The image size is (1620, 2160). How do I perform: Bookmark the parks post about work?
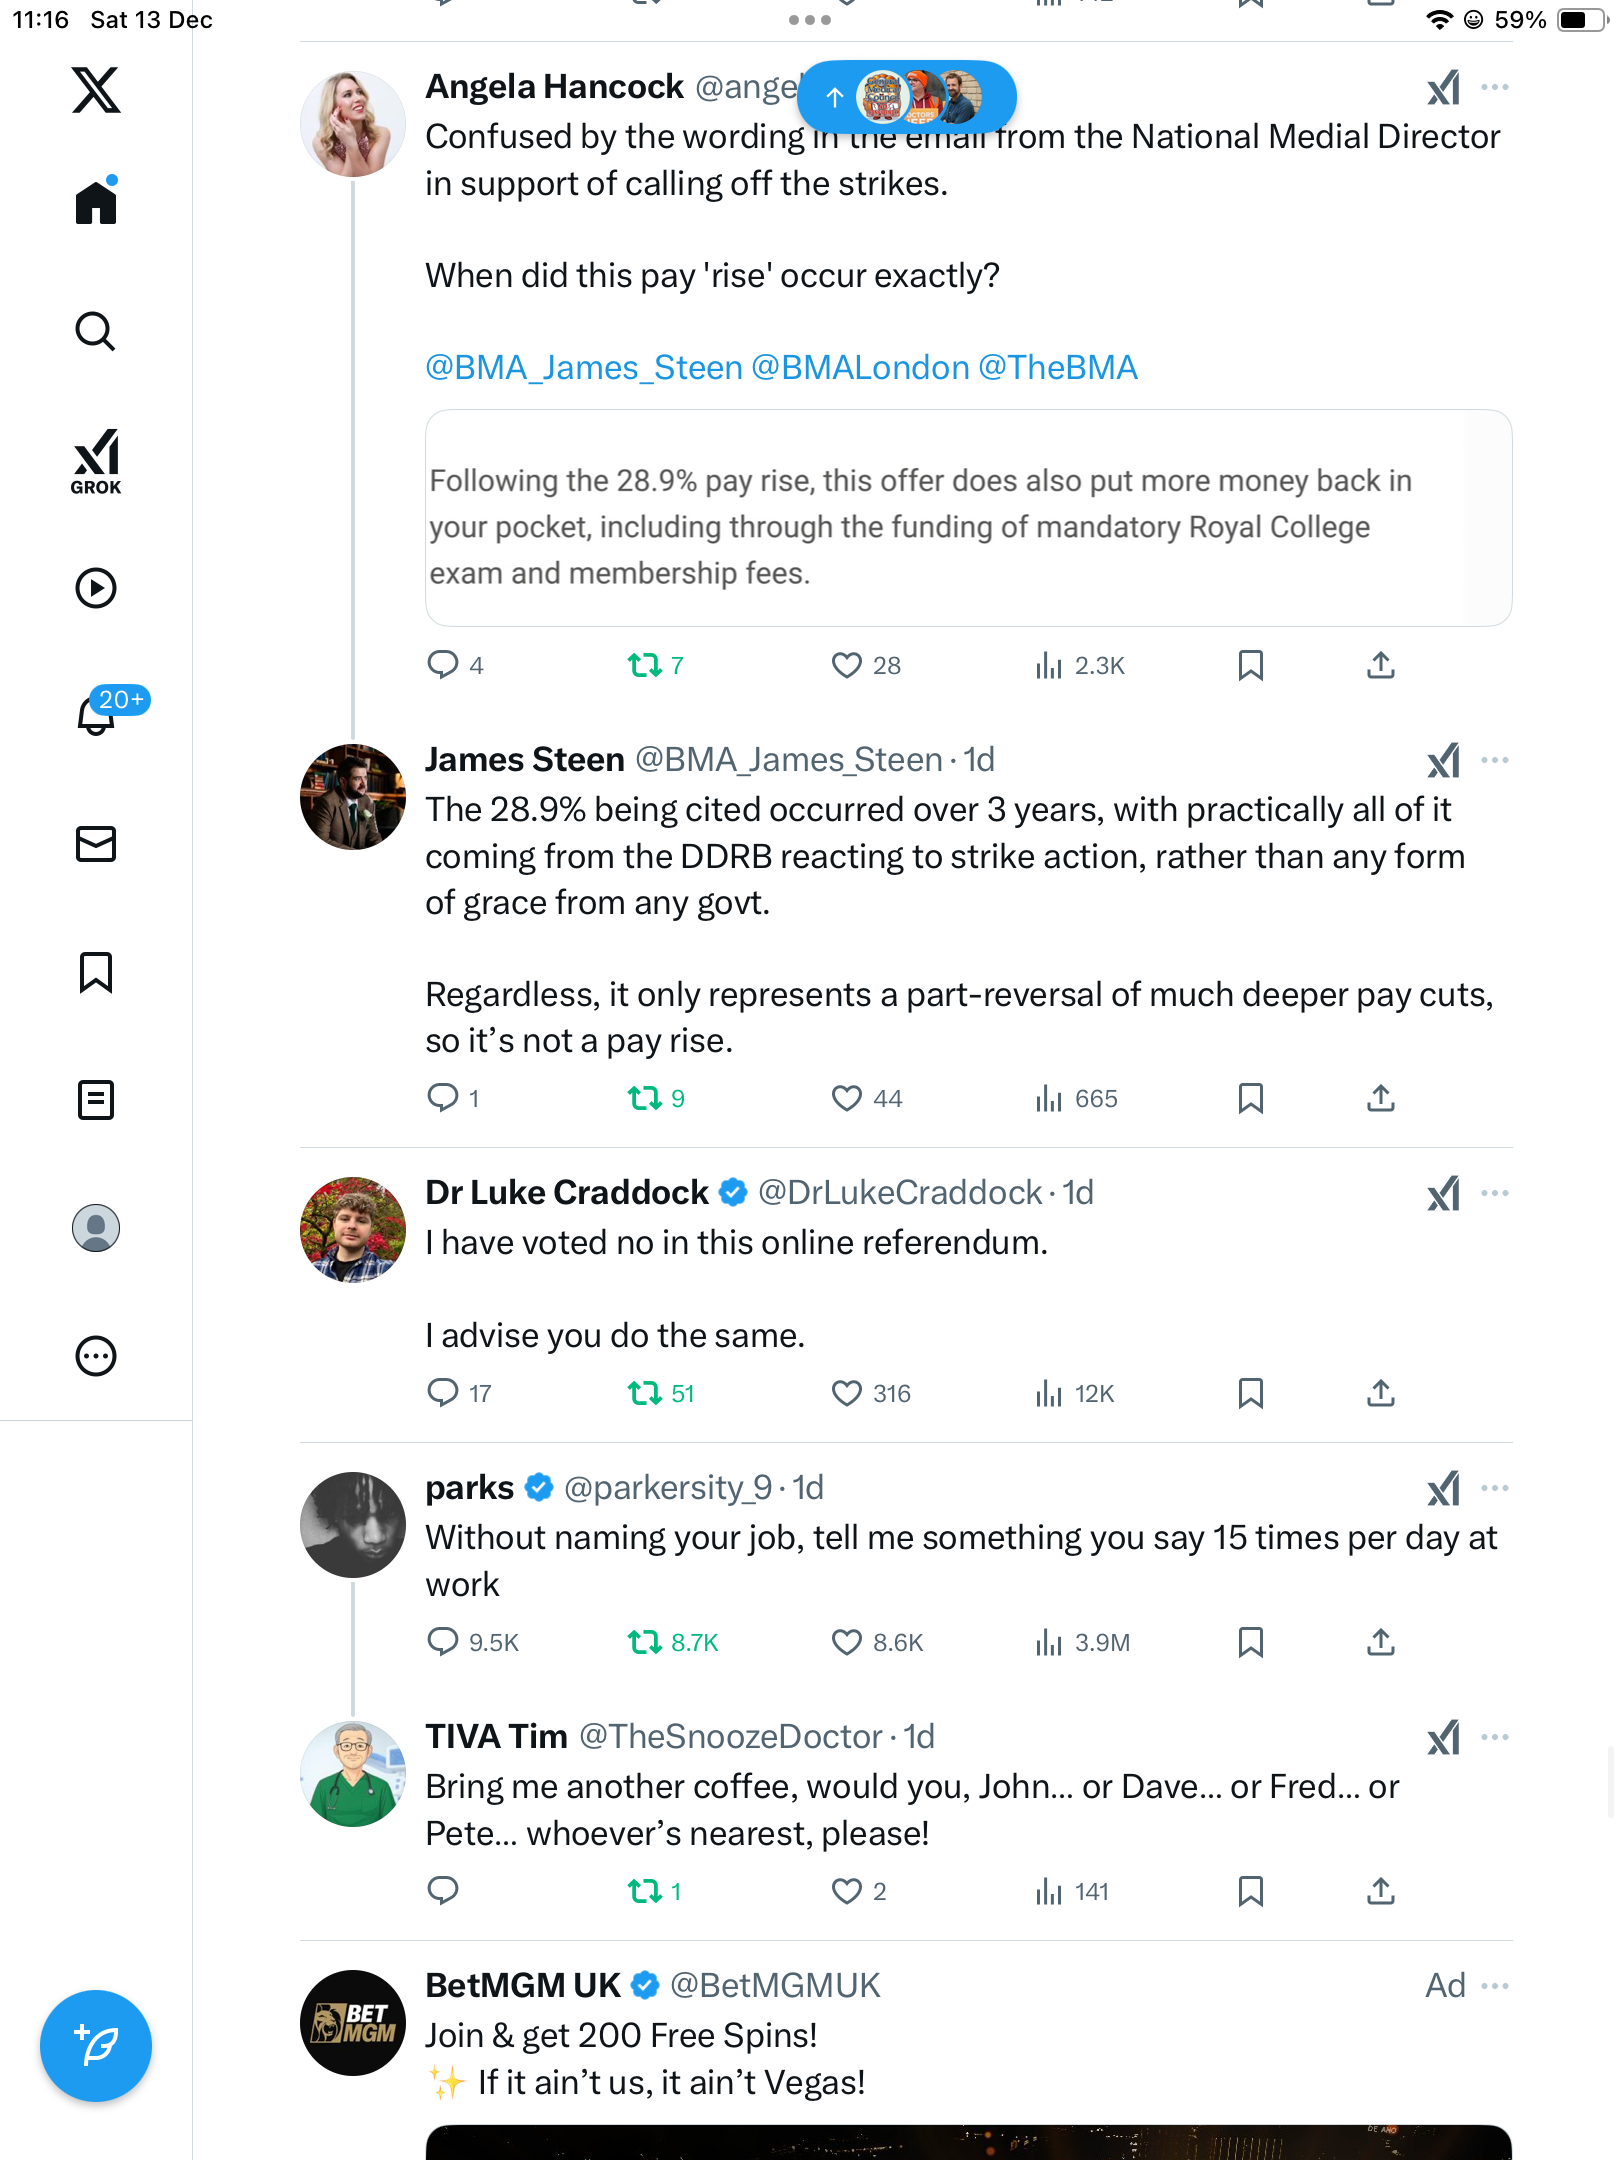1251,1642
